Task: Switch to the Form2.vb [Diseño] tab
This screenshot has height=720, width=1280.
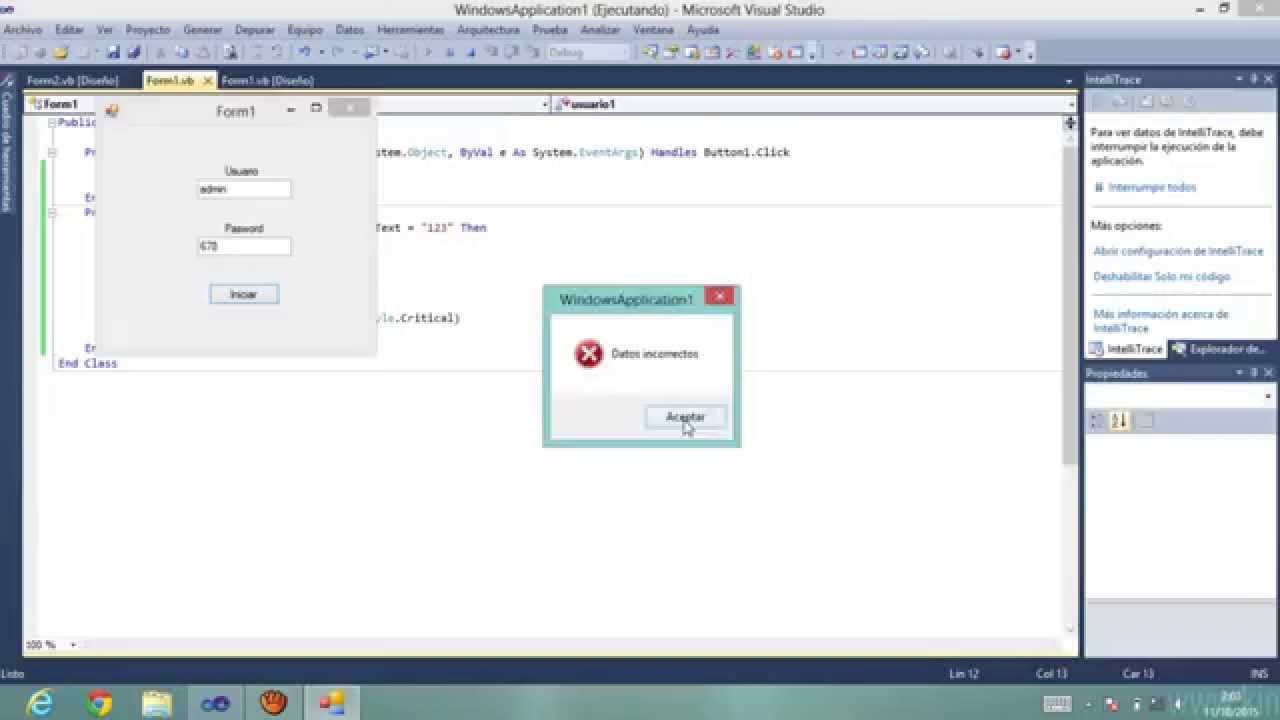Action: 72,80
